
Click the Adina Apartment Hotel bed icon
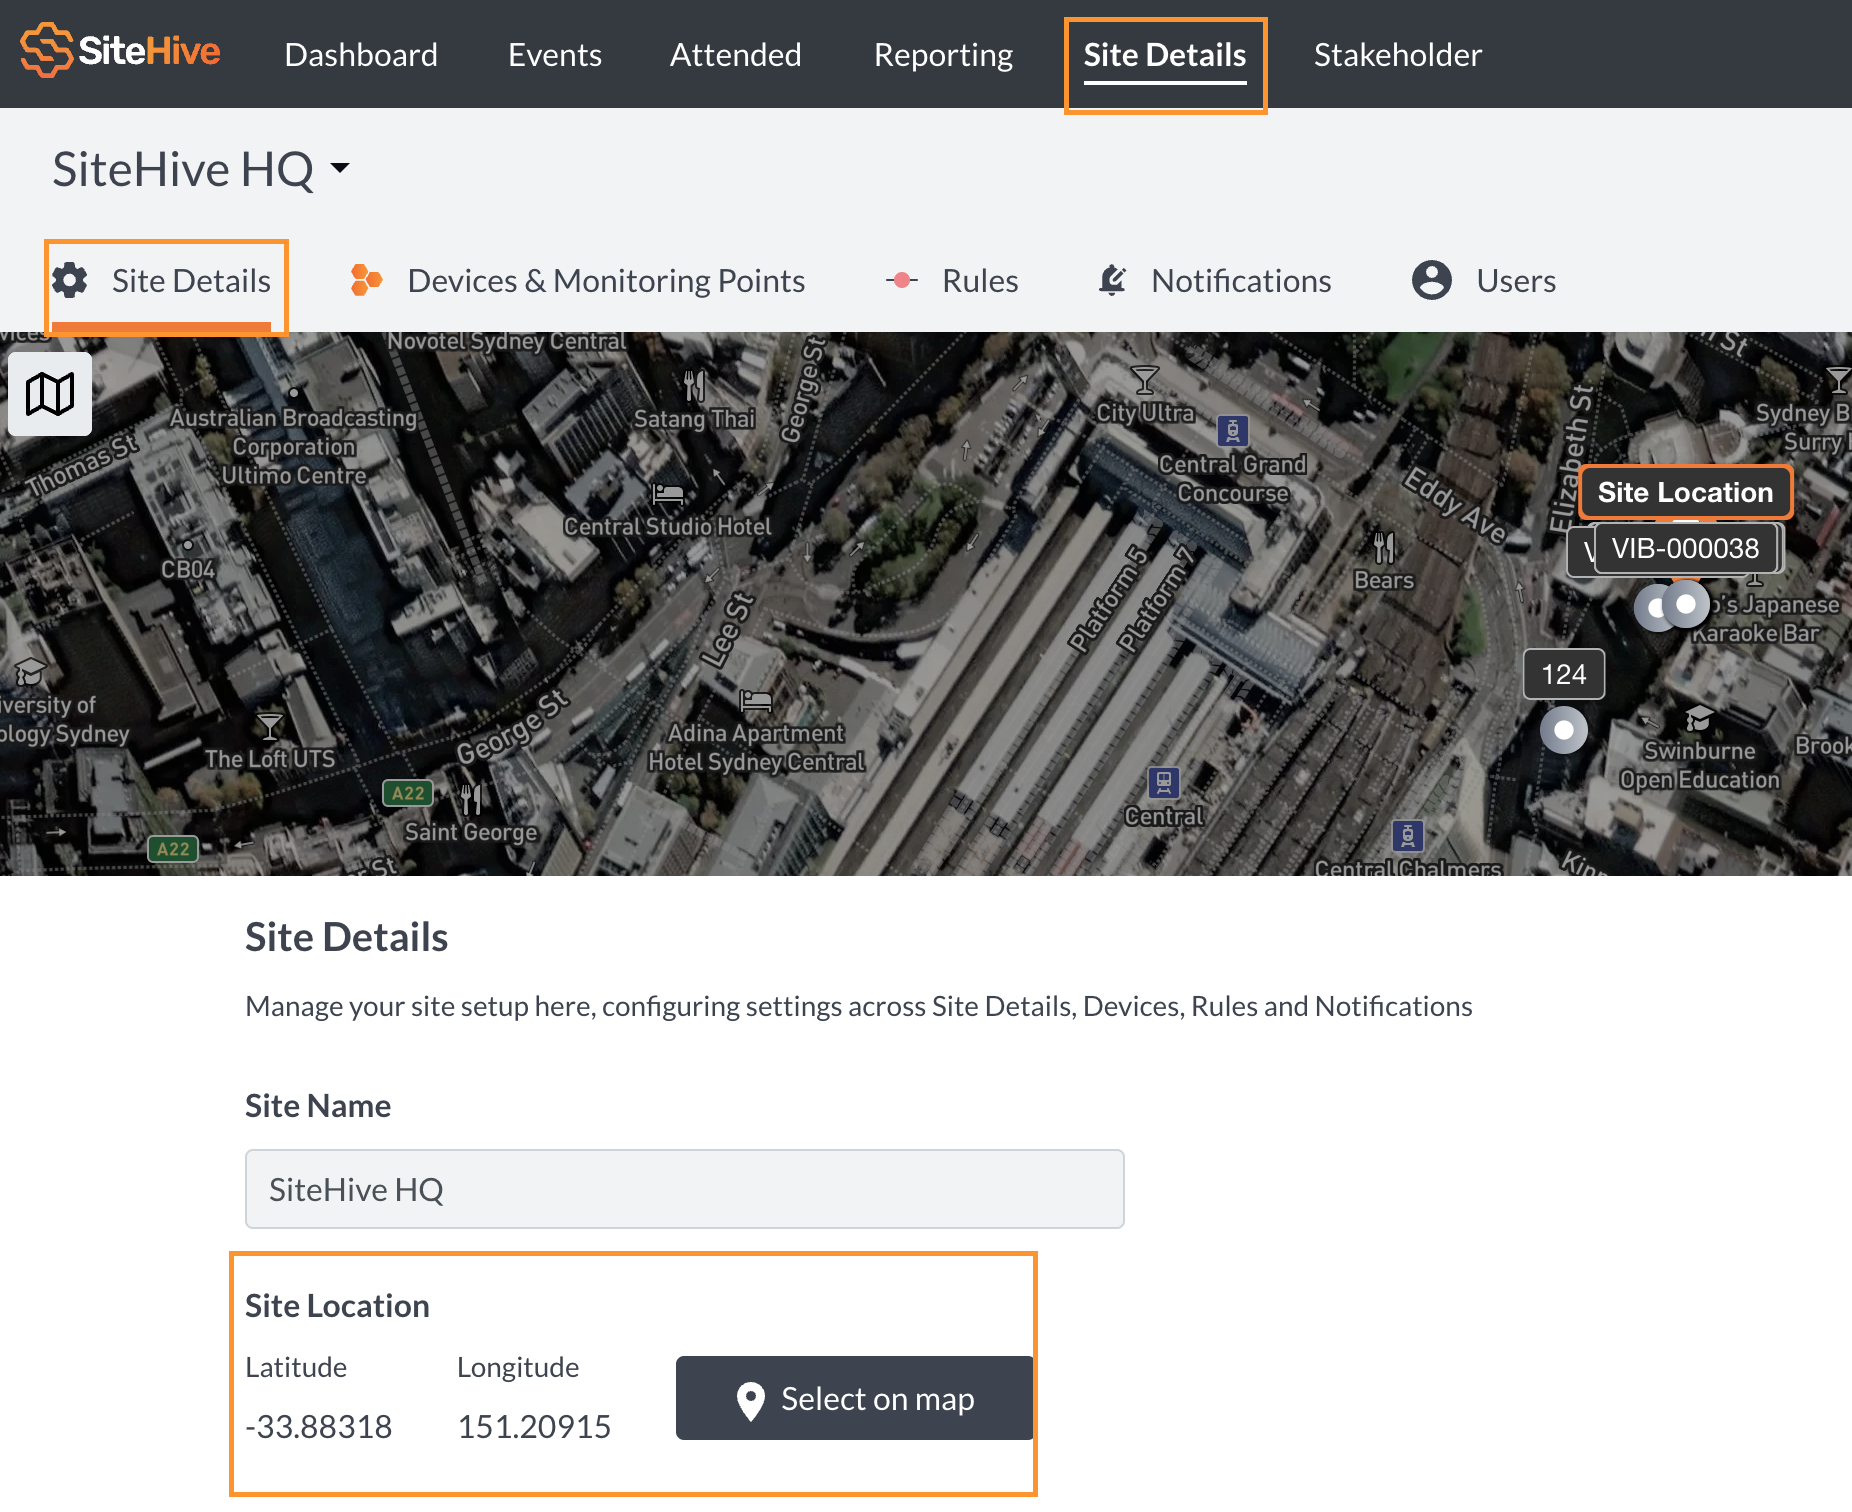pos(756,701)
